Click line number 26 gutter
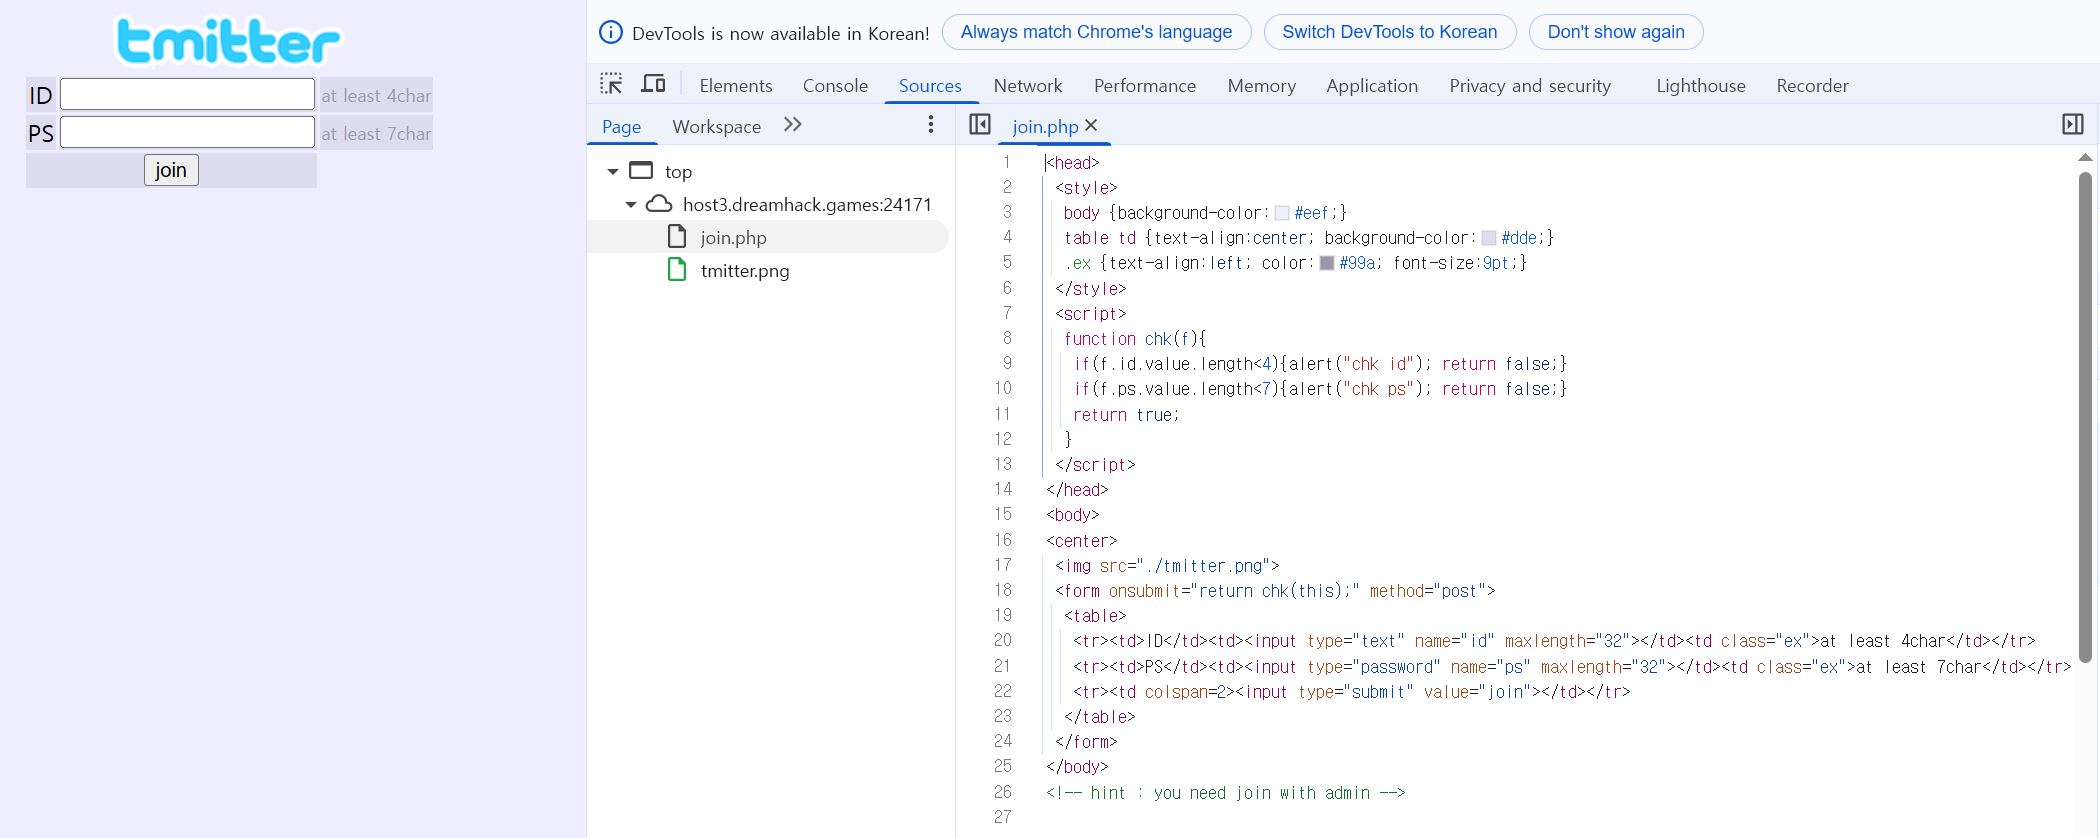 (x=1002, y=792)
